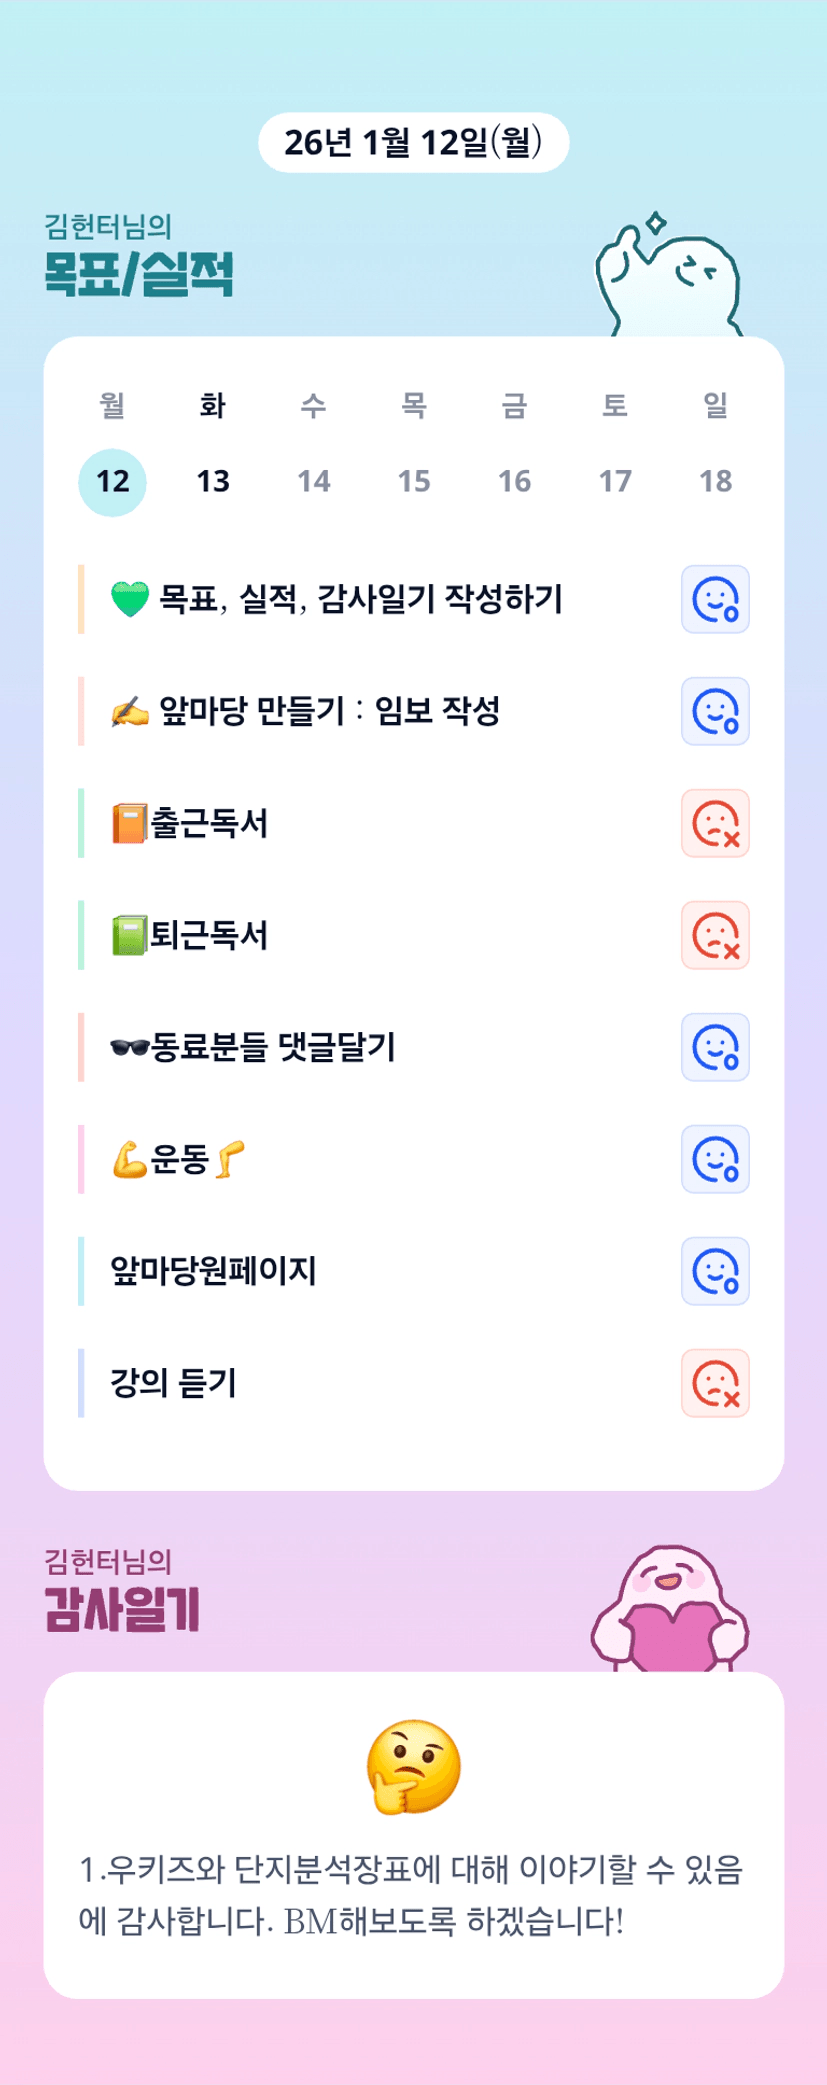Image resolution: width=827 pixels, height=2085 pixels.
Task: Open the 26년 1월 12일(월) date pill
Action: 414,143
